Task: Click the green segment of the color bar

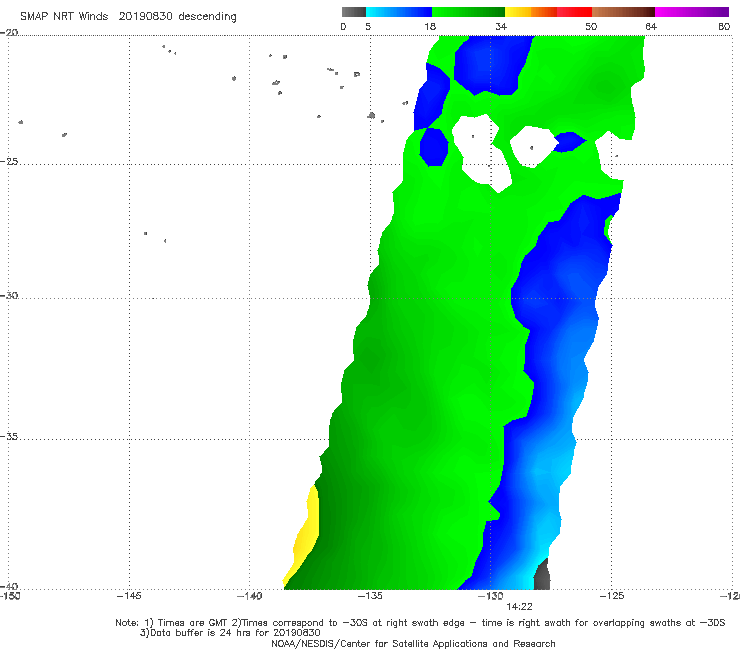Action: tap(468, 12)
